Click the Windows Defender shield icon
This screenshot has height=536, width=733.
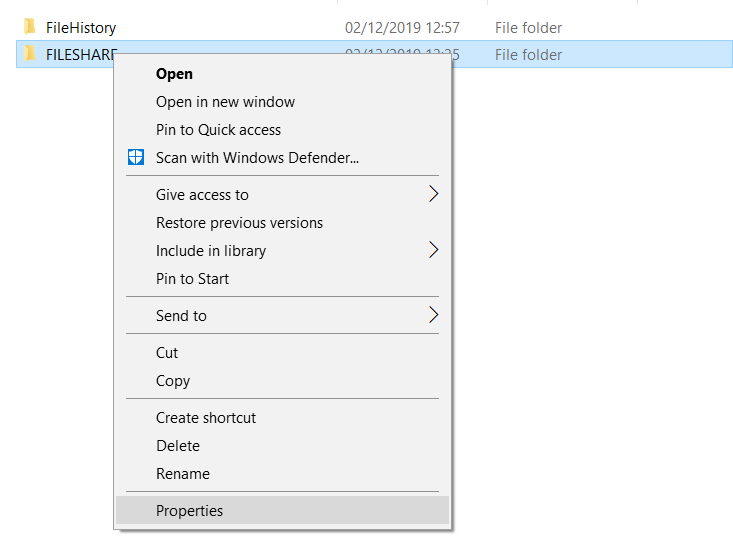[136, 157]
